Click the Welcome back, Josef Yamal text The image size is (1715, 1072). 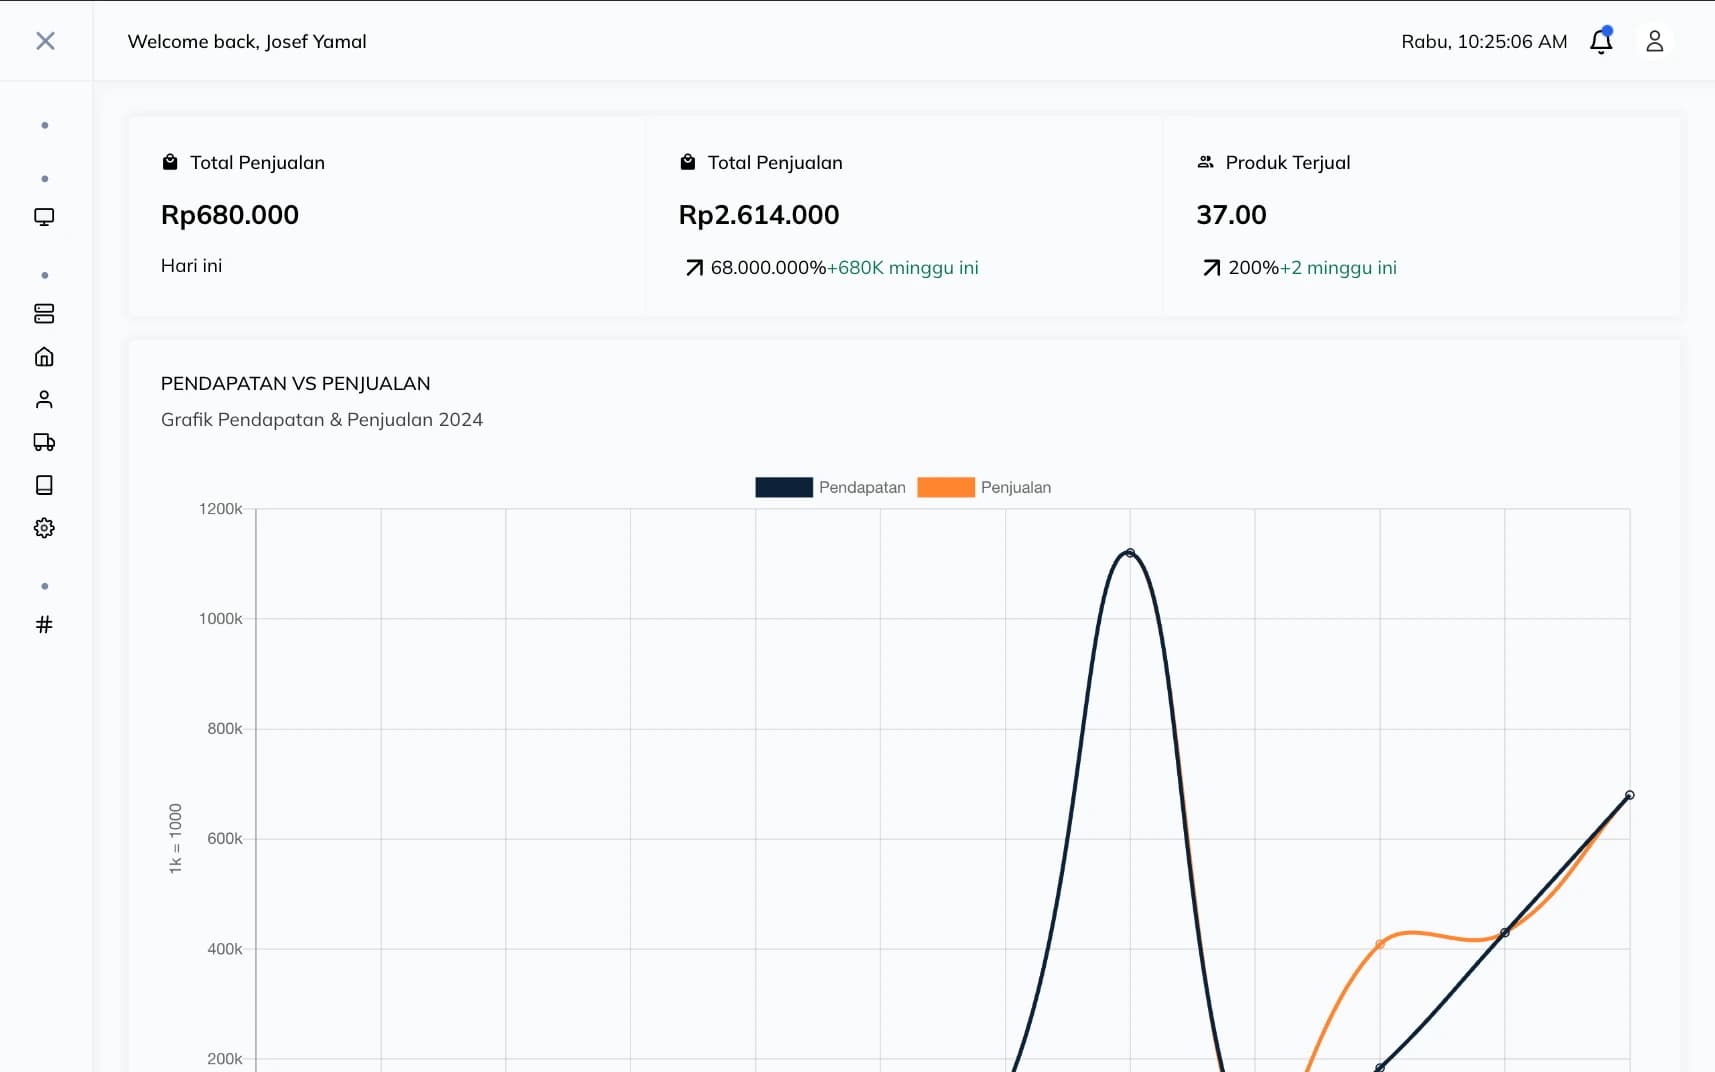coord(247,41)
